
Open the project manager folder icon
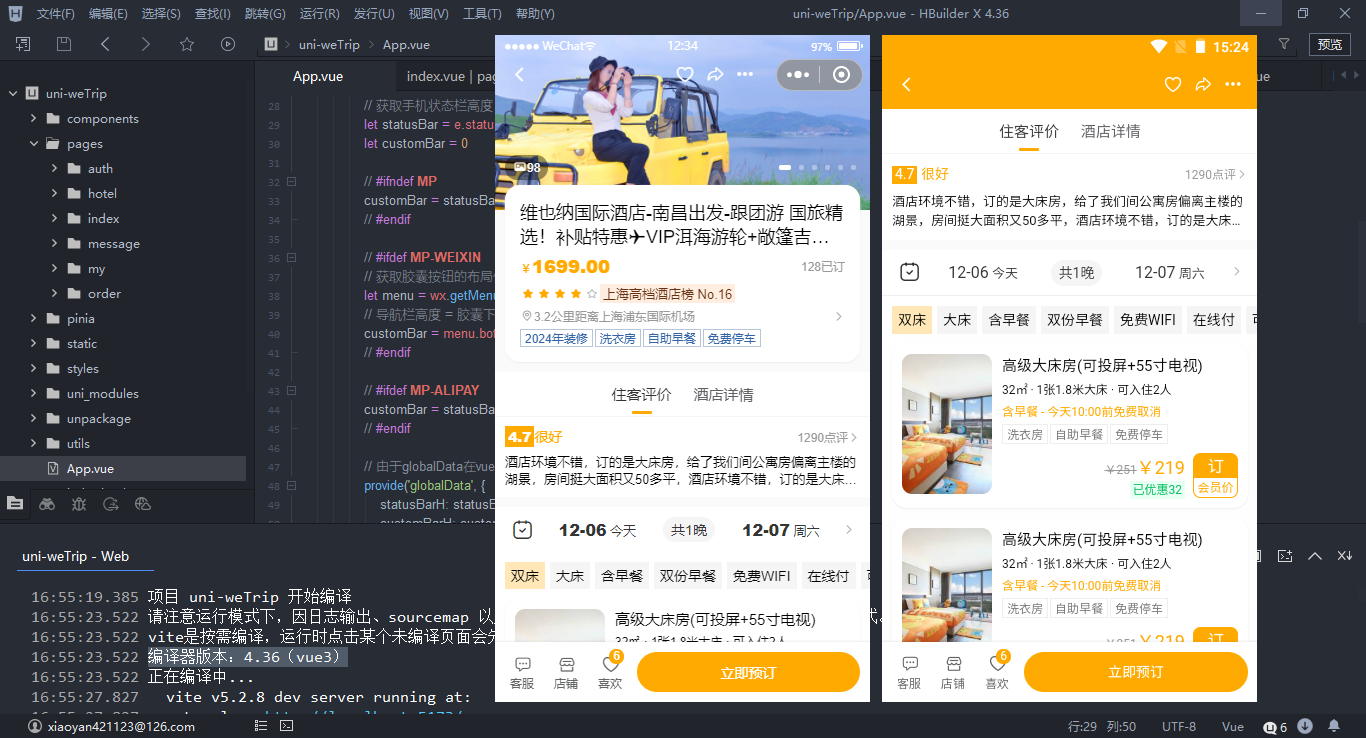pos(15,504)
